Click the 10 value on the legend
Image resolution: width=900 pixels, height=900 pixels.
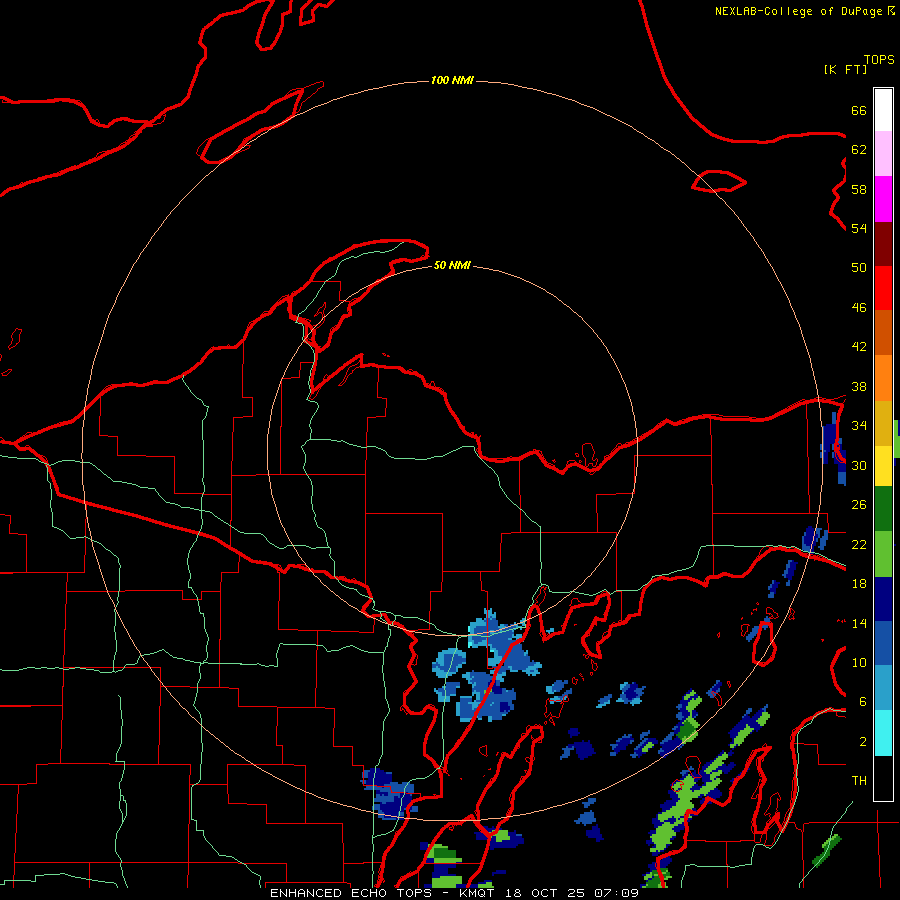point(859,663)
